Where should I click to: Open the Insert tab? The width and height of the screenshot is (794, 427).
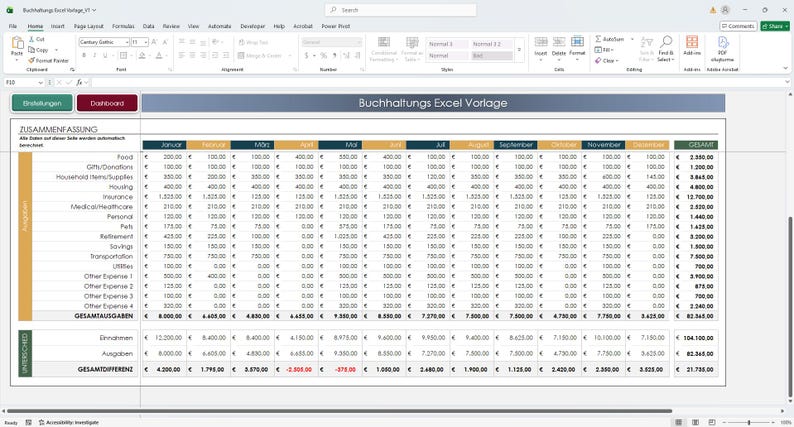pos(57,26)
